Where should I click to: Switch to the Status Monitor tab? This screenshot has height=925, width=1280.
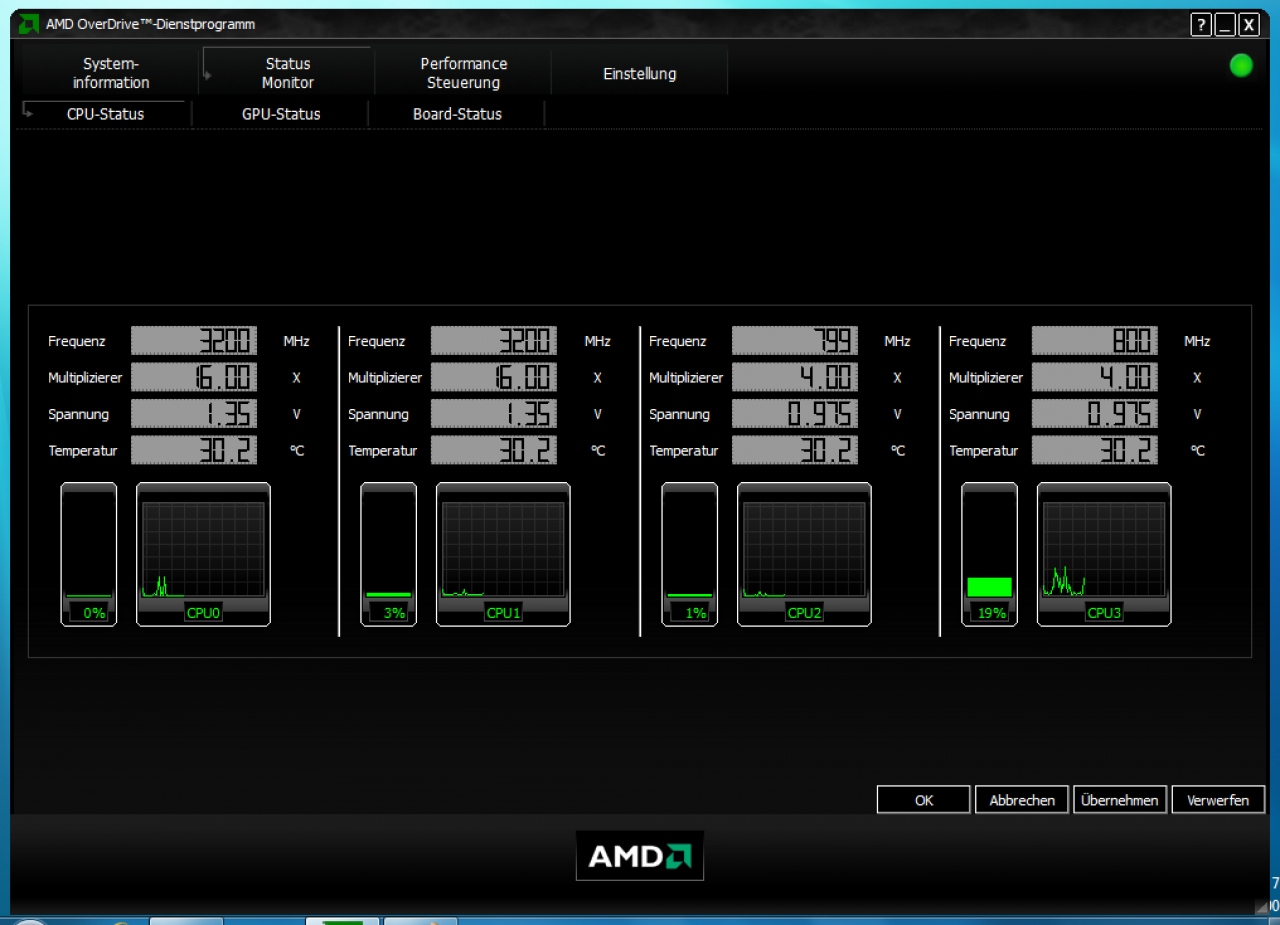click(287, 73)
